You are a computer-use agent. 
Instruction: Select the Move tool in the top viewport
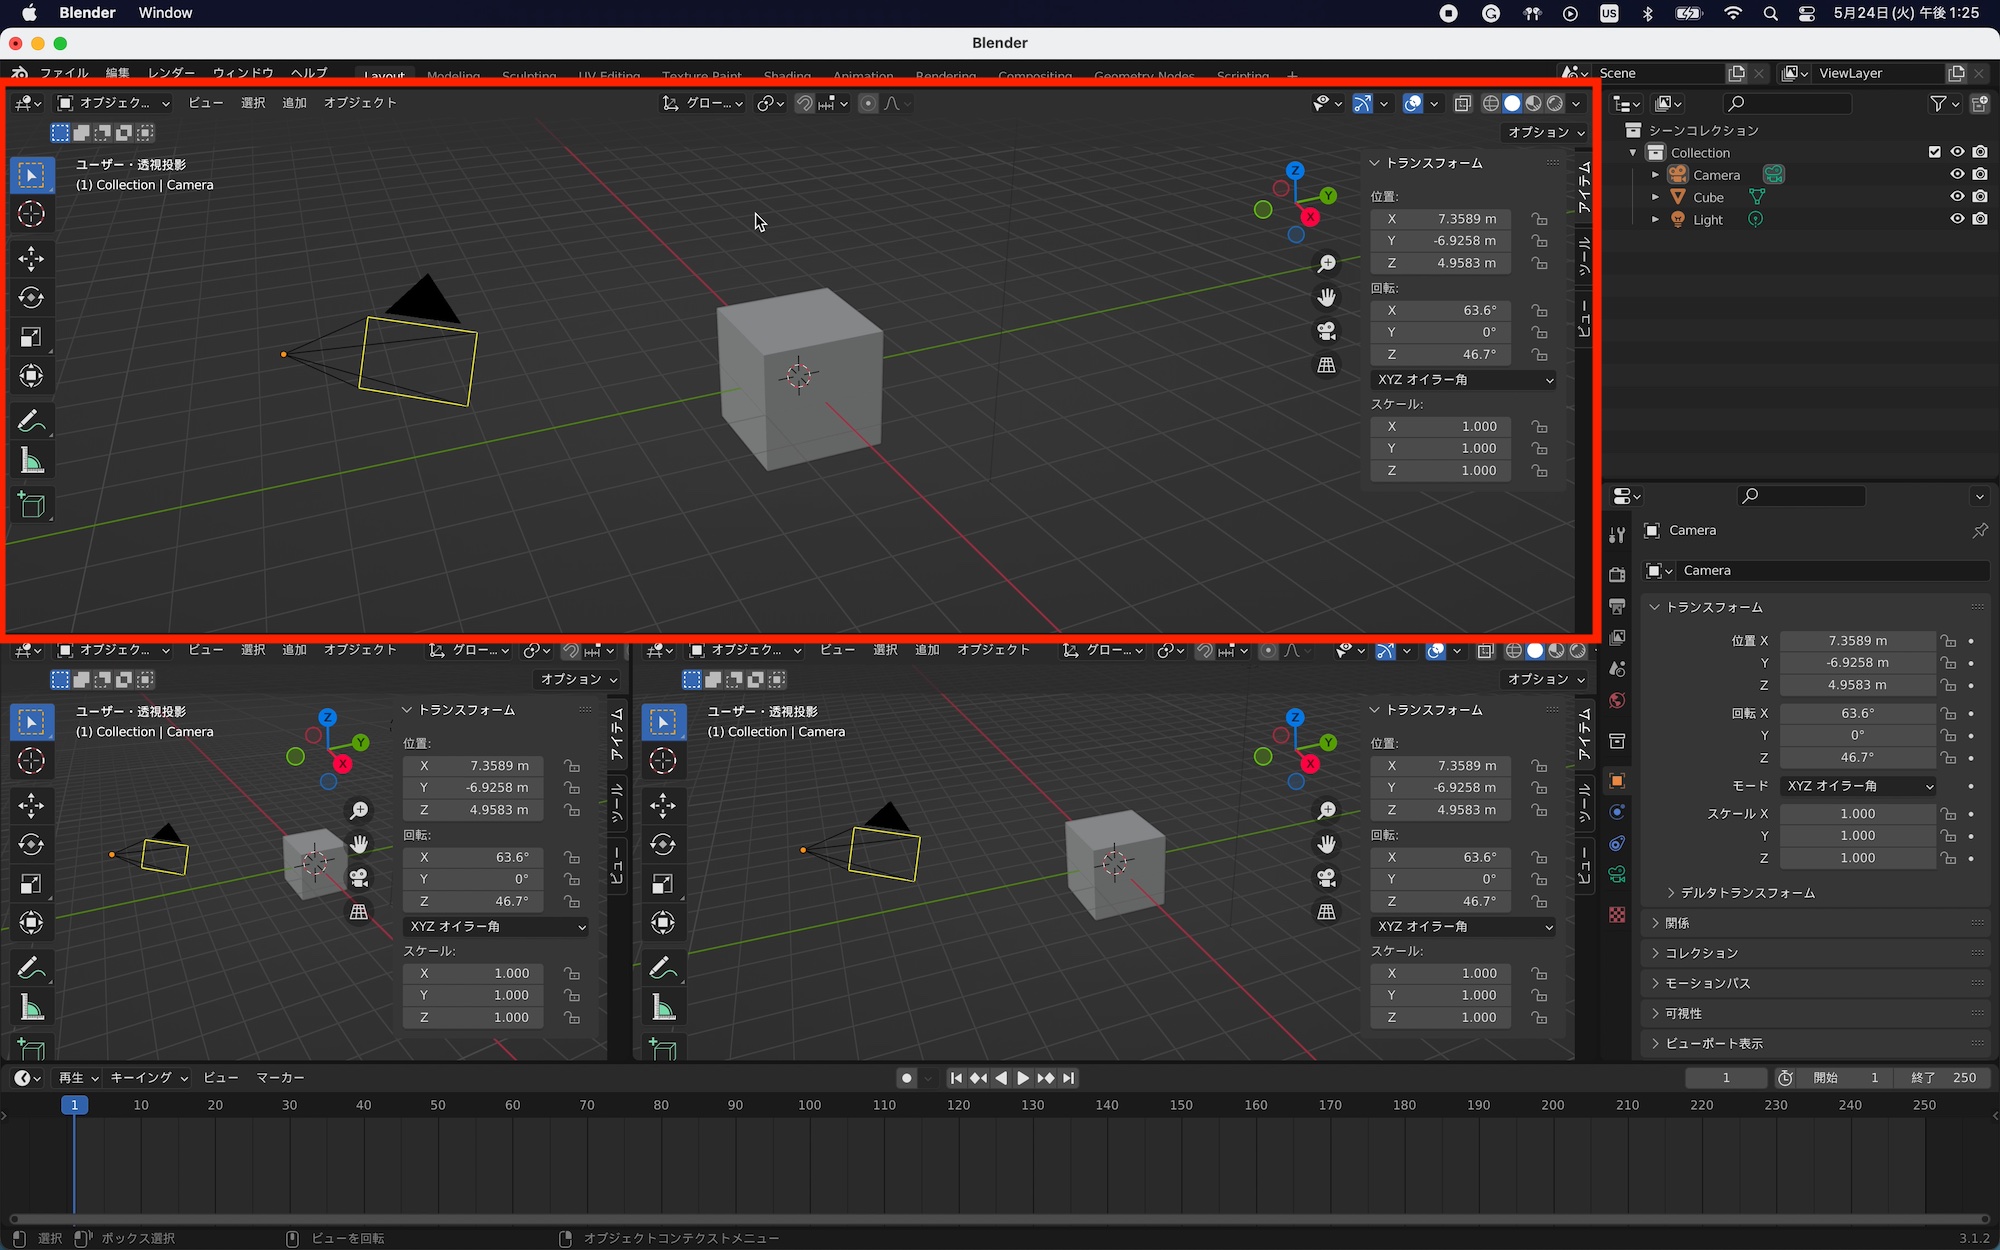(31, 259)
